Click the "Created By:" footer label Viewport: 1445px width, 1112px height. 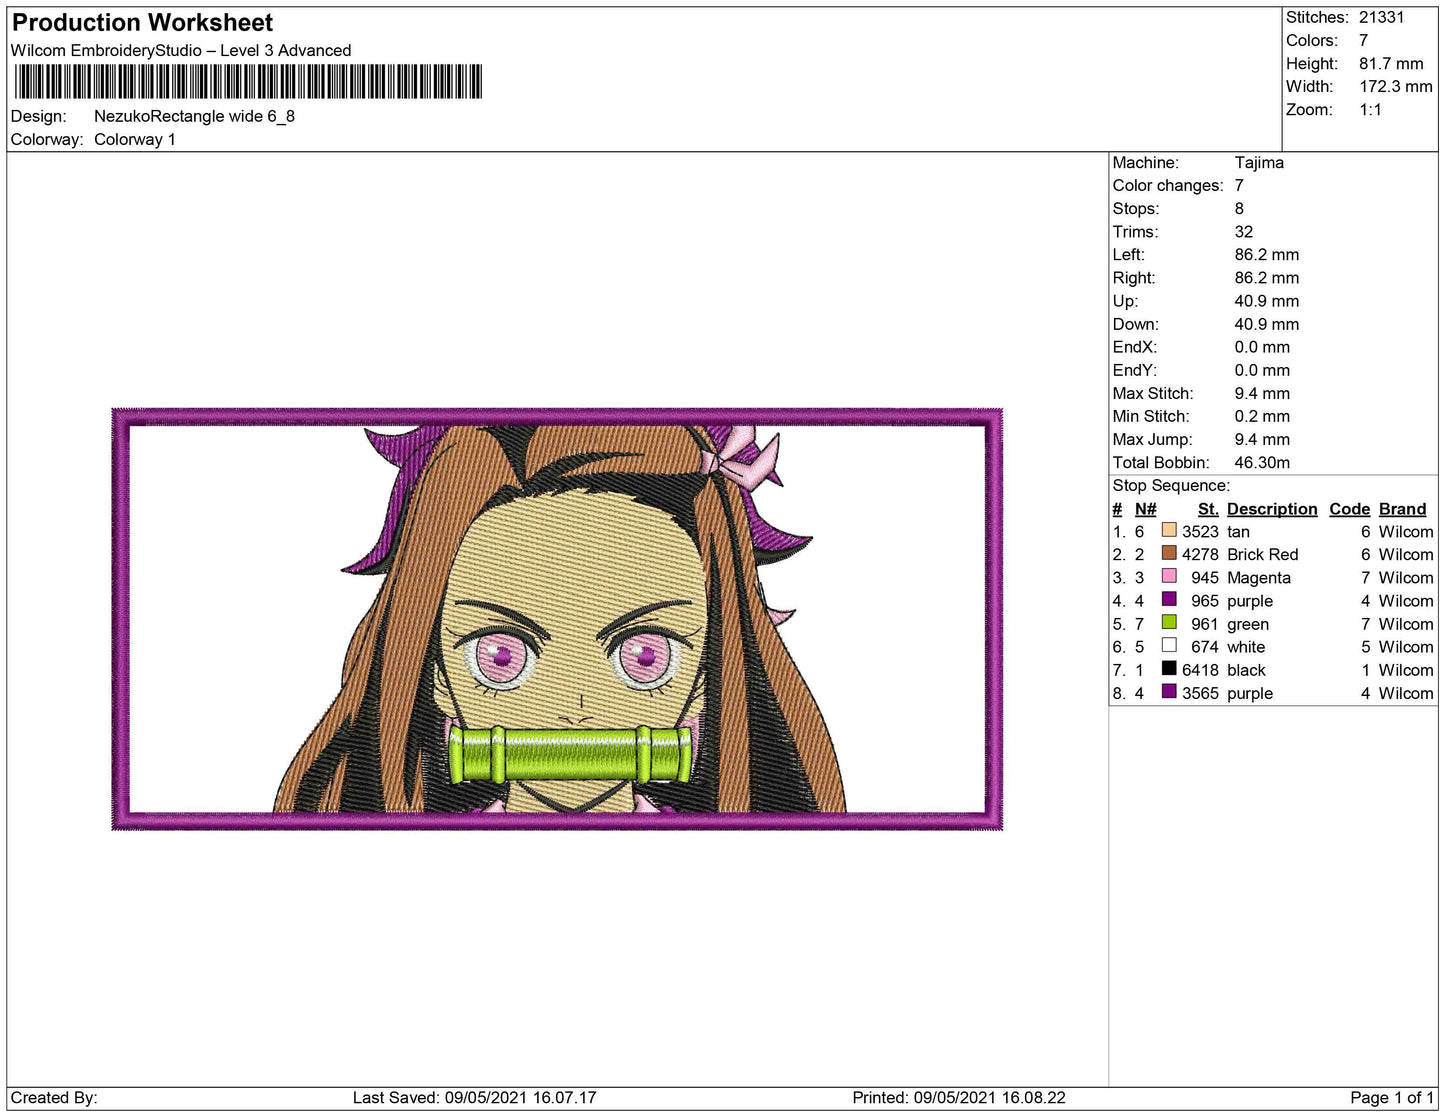click(54, 1098)
